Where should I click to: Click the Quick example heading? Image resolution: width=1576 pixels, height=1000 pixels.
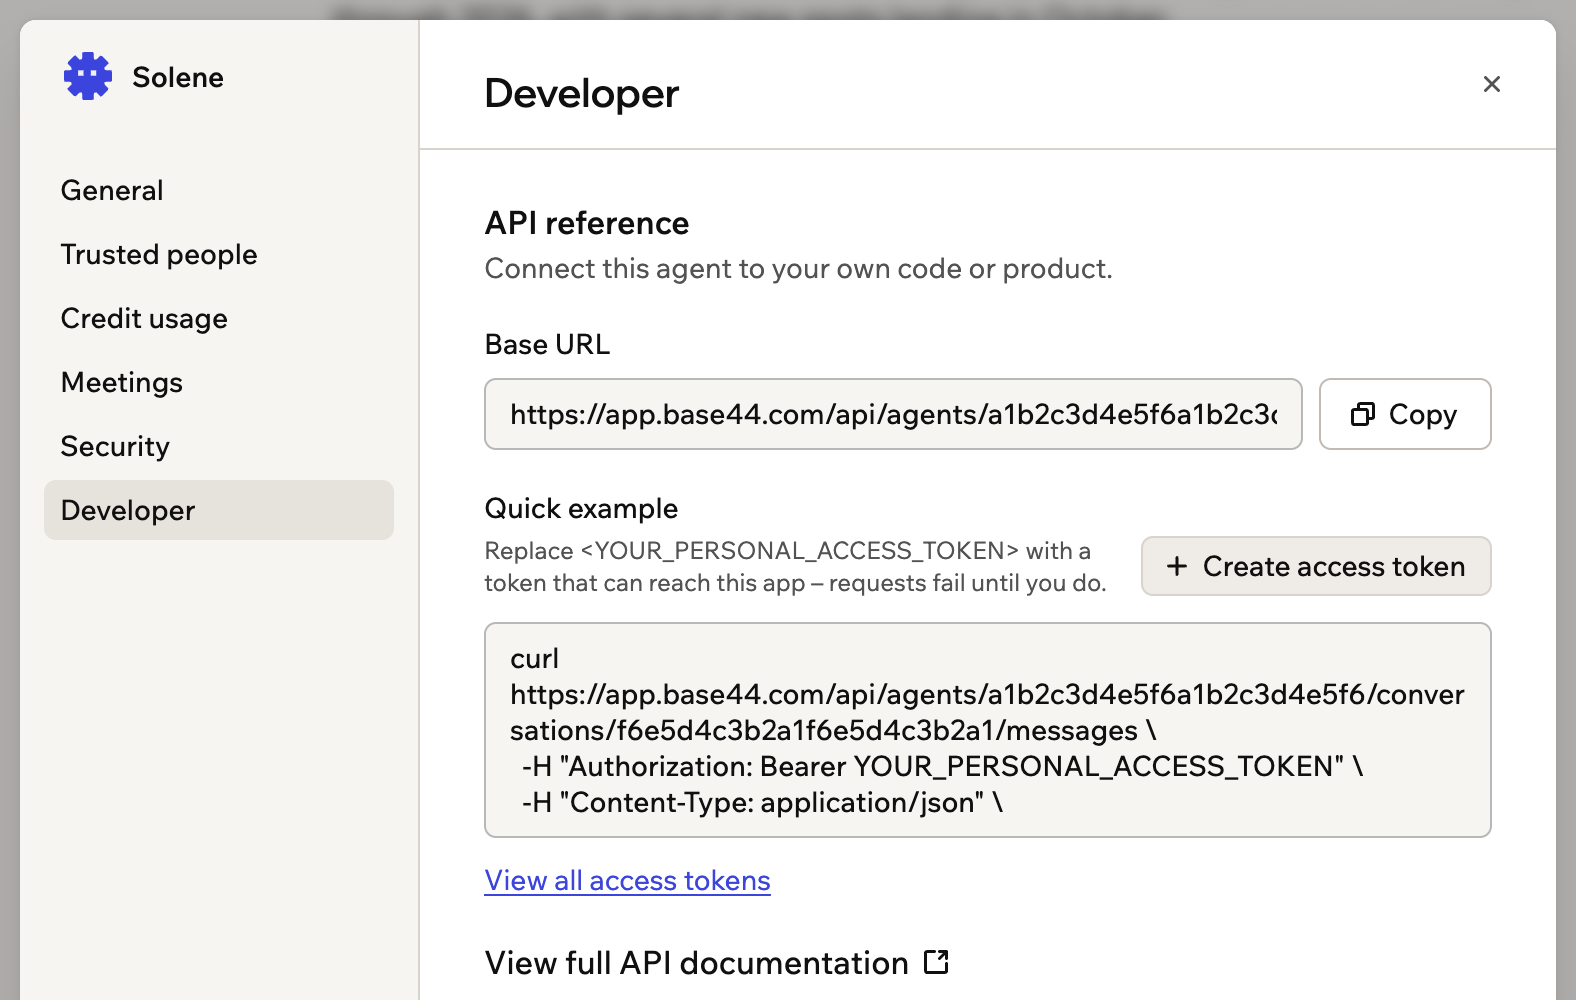(x=581, y=508)
